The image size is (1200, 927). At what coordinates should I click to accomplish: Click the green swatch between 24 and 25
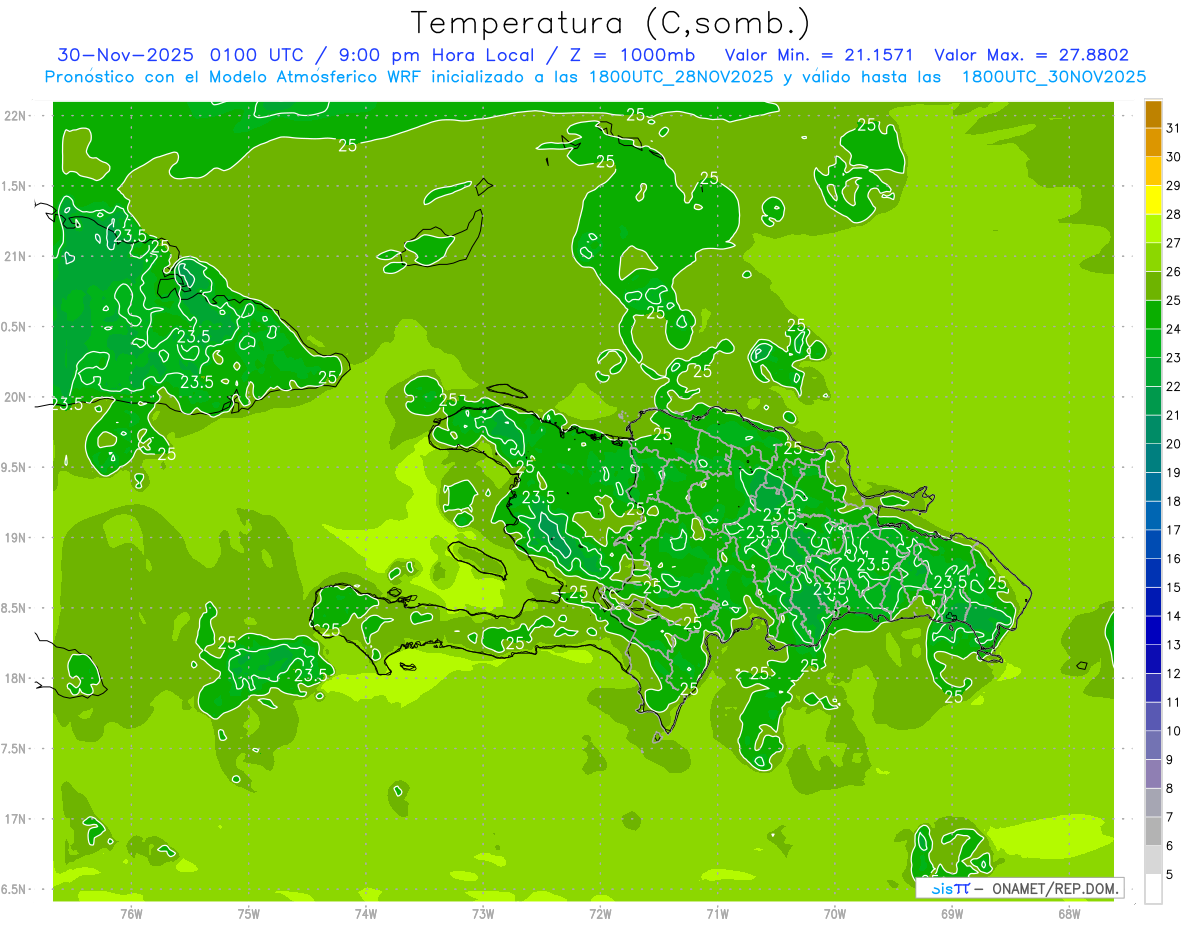tap(1153, 315)
